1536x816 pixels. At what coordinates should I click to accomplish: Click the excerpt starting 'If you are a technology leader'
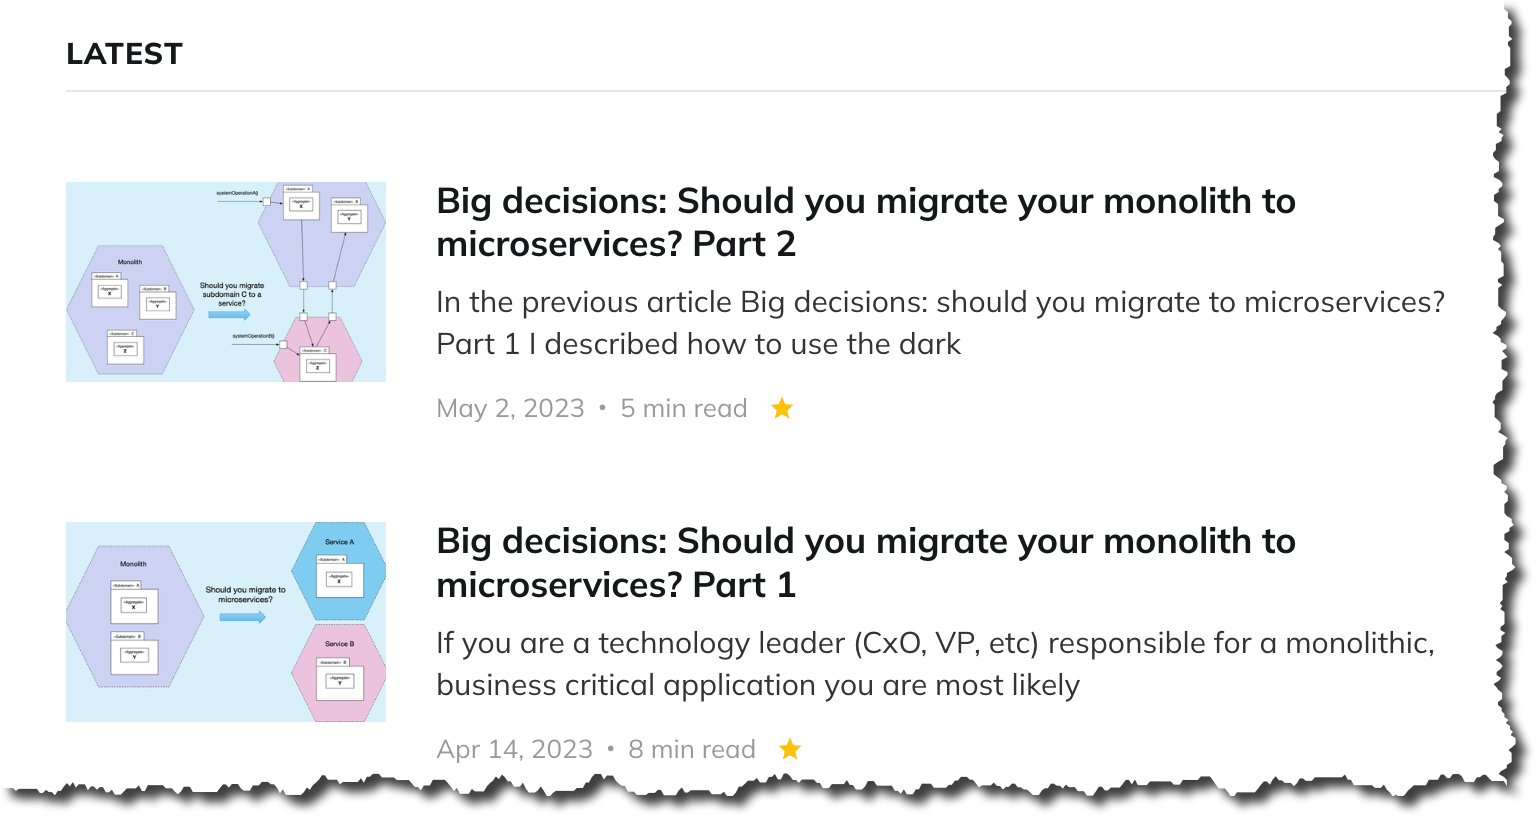coord(935,664)
